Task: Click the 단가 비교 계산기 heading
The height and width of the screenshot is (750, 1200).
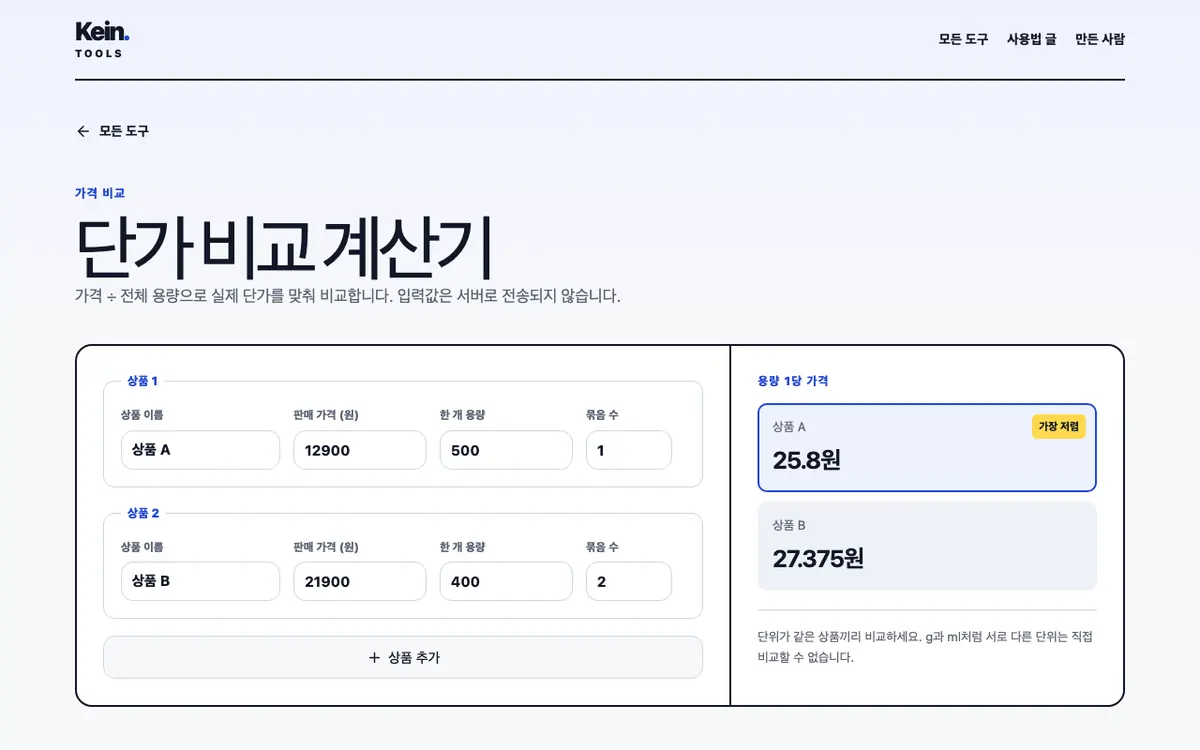Action: 284,248
